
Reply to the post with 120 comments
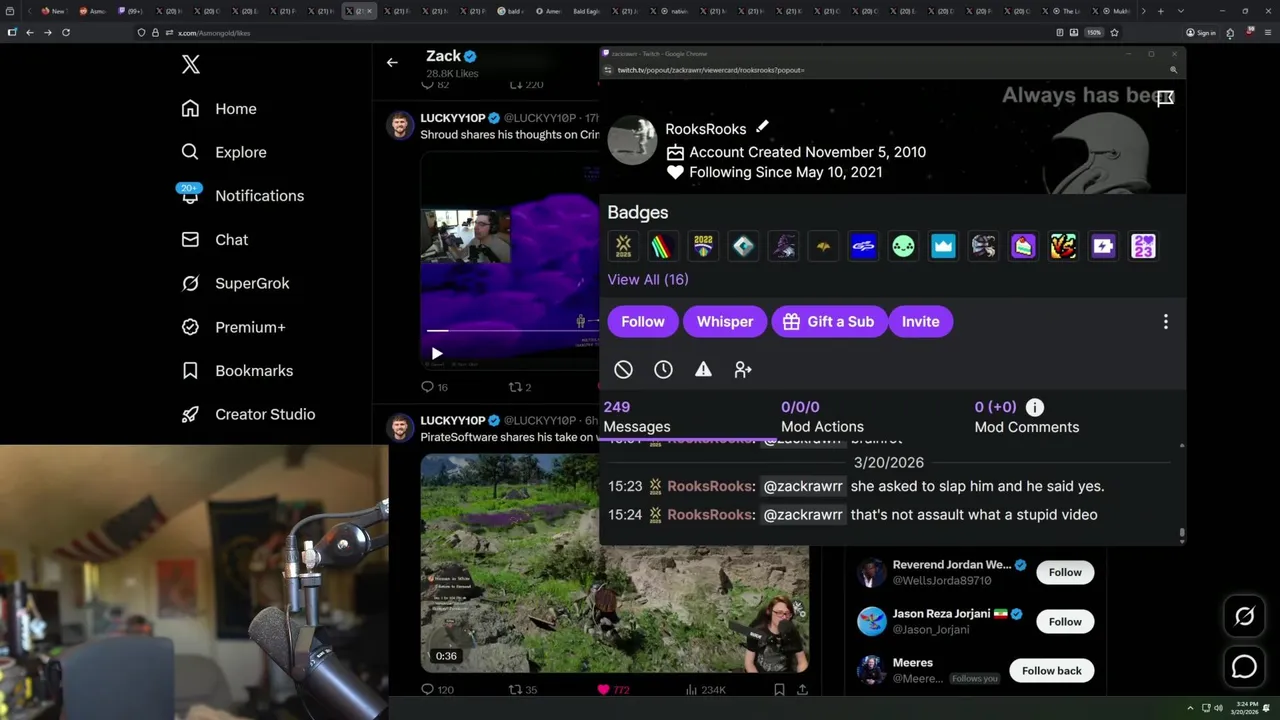point(437,689)
